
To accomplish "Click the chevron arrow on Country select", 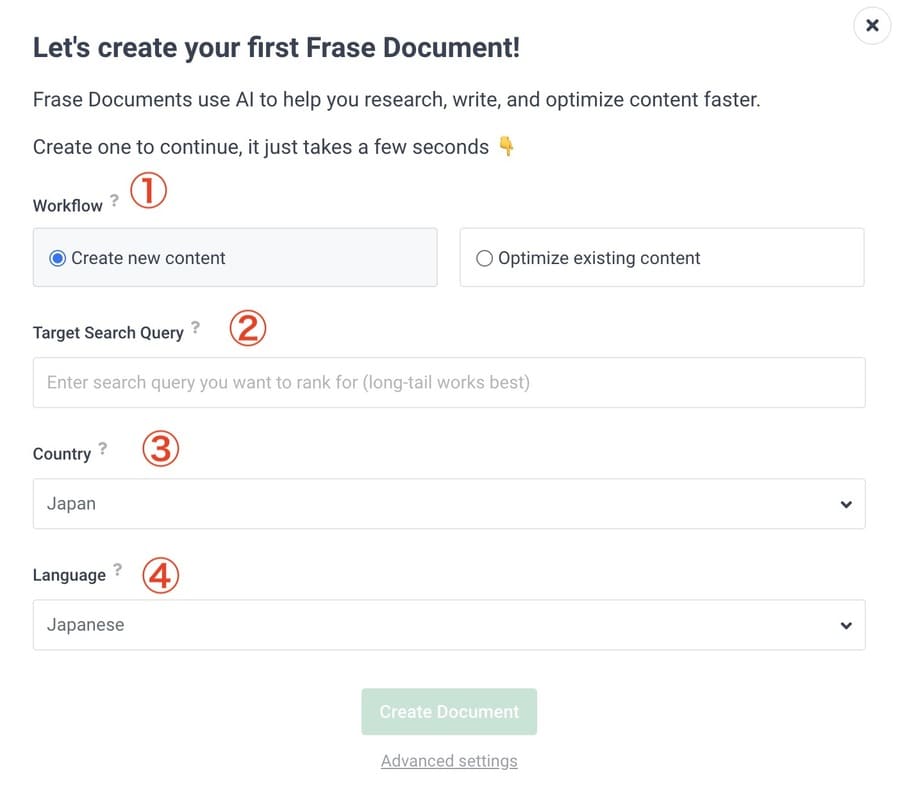I will click(x=845, y=504).
